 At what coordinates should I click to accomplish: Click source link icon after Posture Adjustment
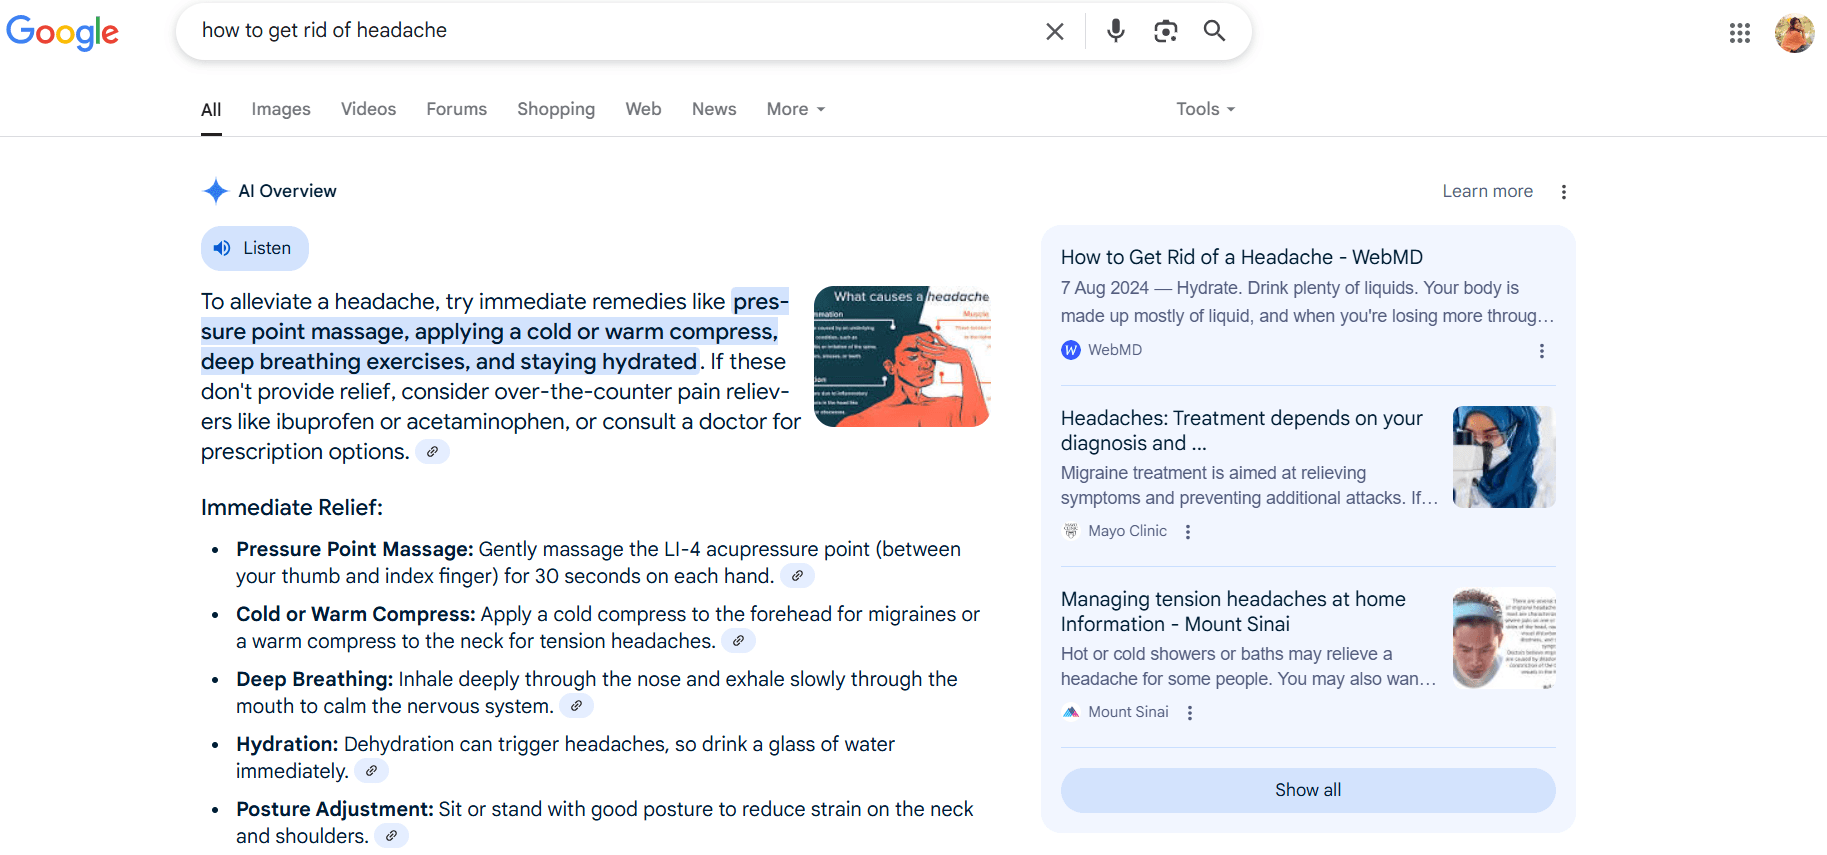pyautogui.click(x=391, y=836)
